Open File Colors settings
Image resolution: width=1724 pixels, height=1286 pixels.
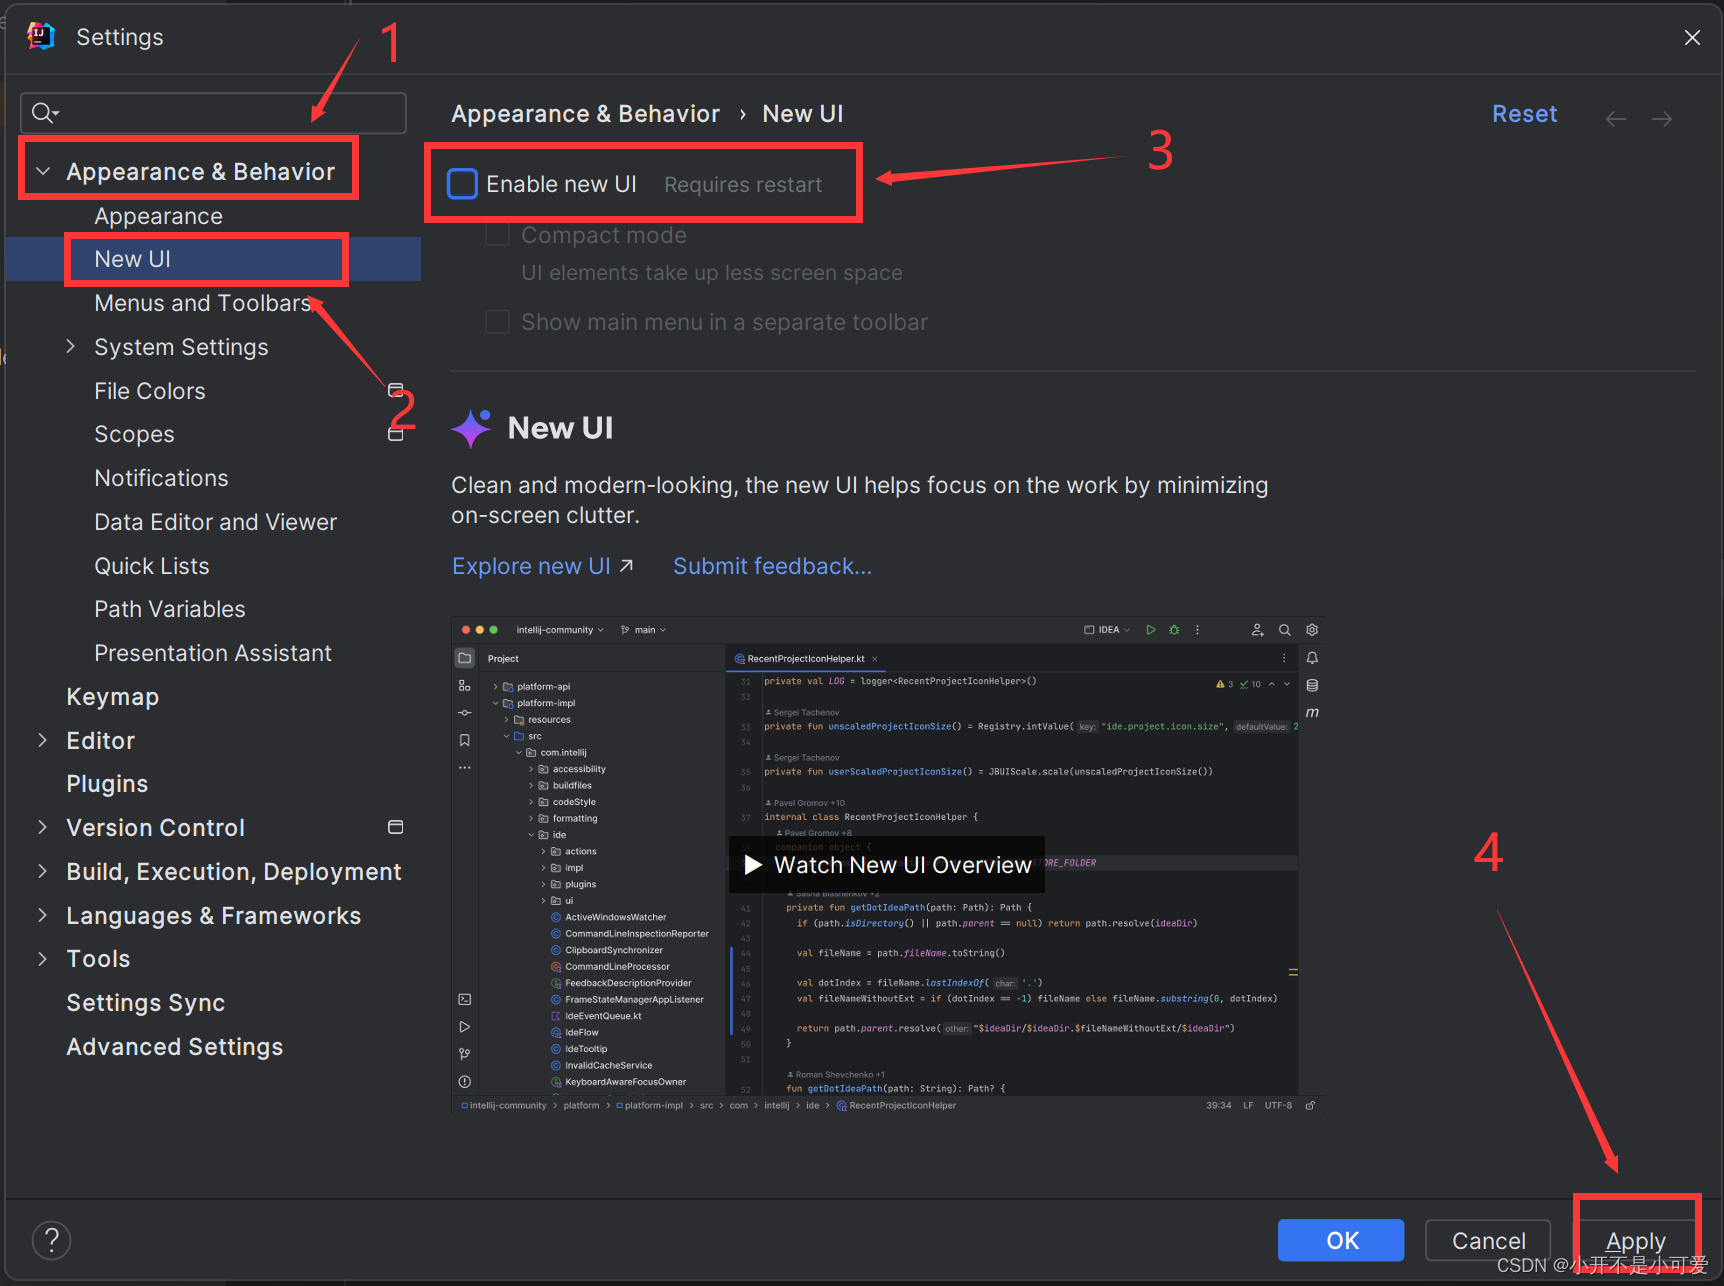(x=150, y=391)
